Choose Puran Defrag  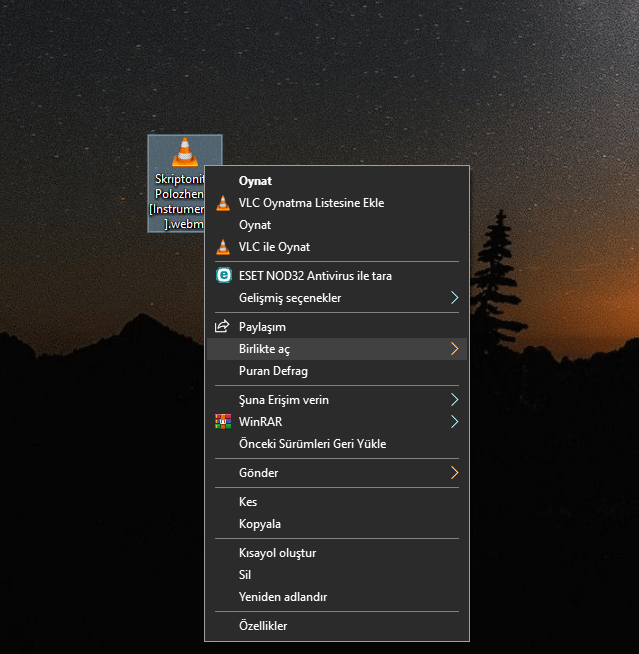[337, 371]
